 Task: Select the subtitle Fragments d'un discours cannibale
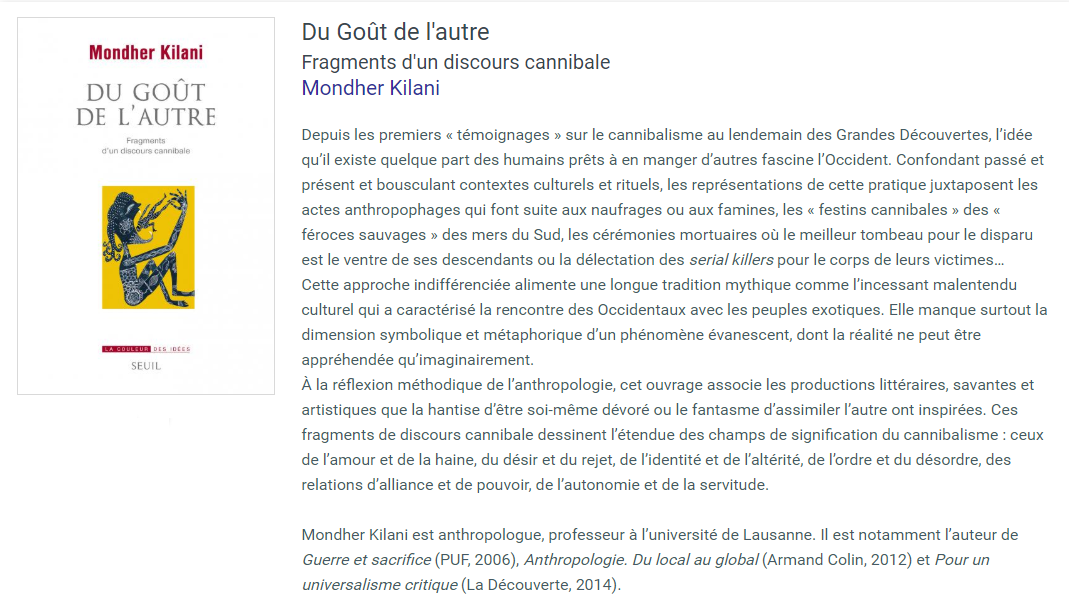pyautogui.click(x=455, y=62)
